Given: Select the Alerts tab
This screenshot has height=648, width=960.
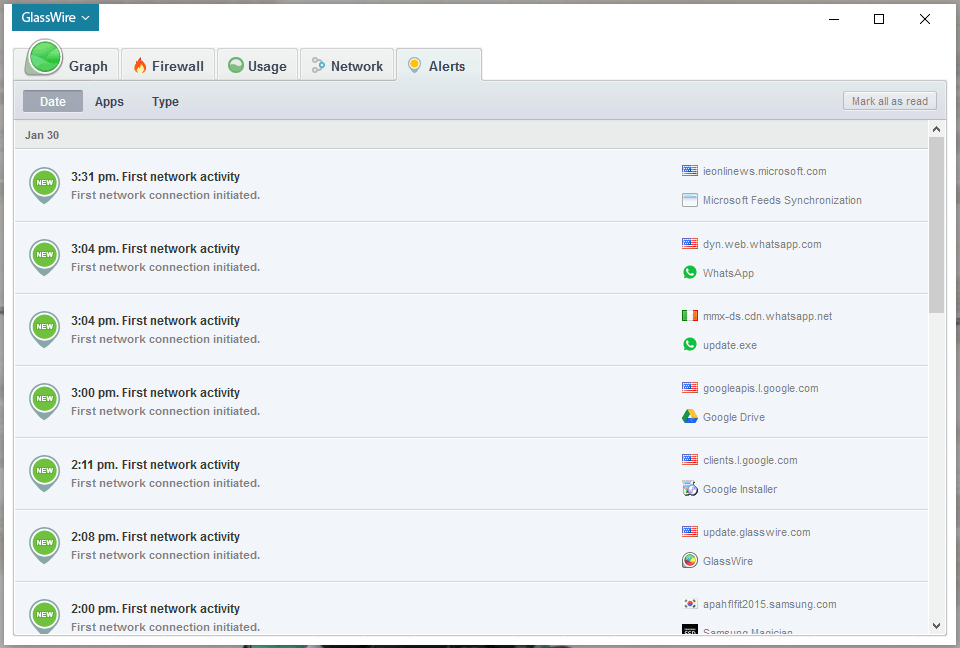Looking at the screenshot, I should (x=439, y=65).
